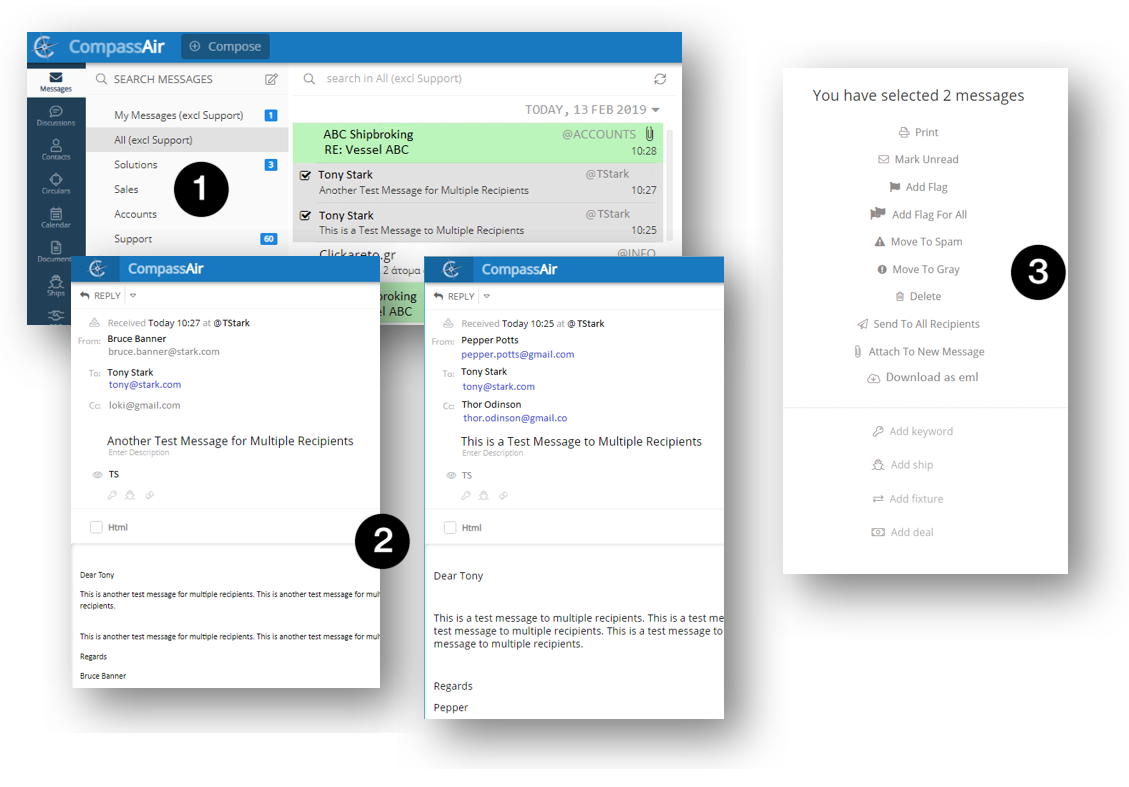
Task: Click the compass logo in the Pepper Potts message window
Action: coord(451,269)
